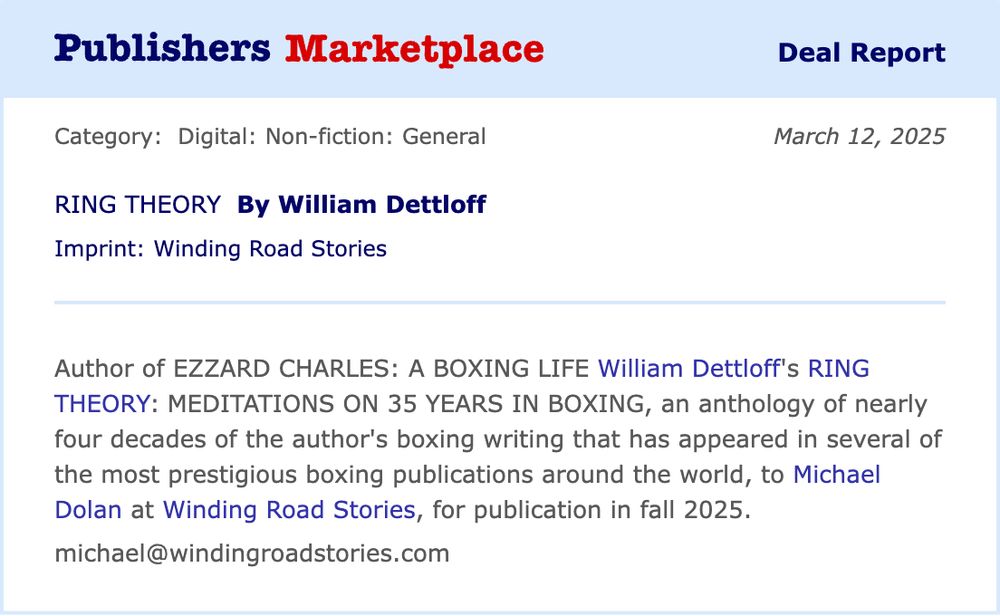The image size is (1000, 616).
Task: Click EZZARD CHARLES: A BOXING LIFE text
Action: tap(381, 368)
